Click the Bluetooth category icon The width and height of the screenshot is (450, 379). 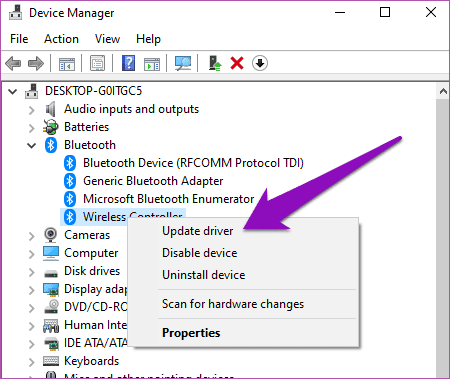tap(51, 145)
